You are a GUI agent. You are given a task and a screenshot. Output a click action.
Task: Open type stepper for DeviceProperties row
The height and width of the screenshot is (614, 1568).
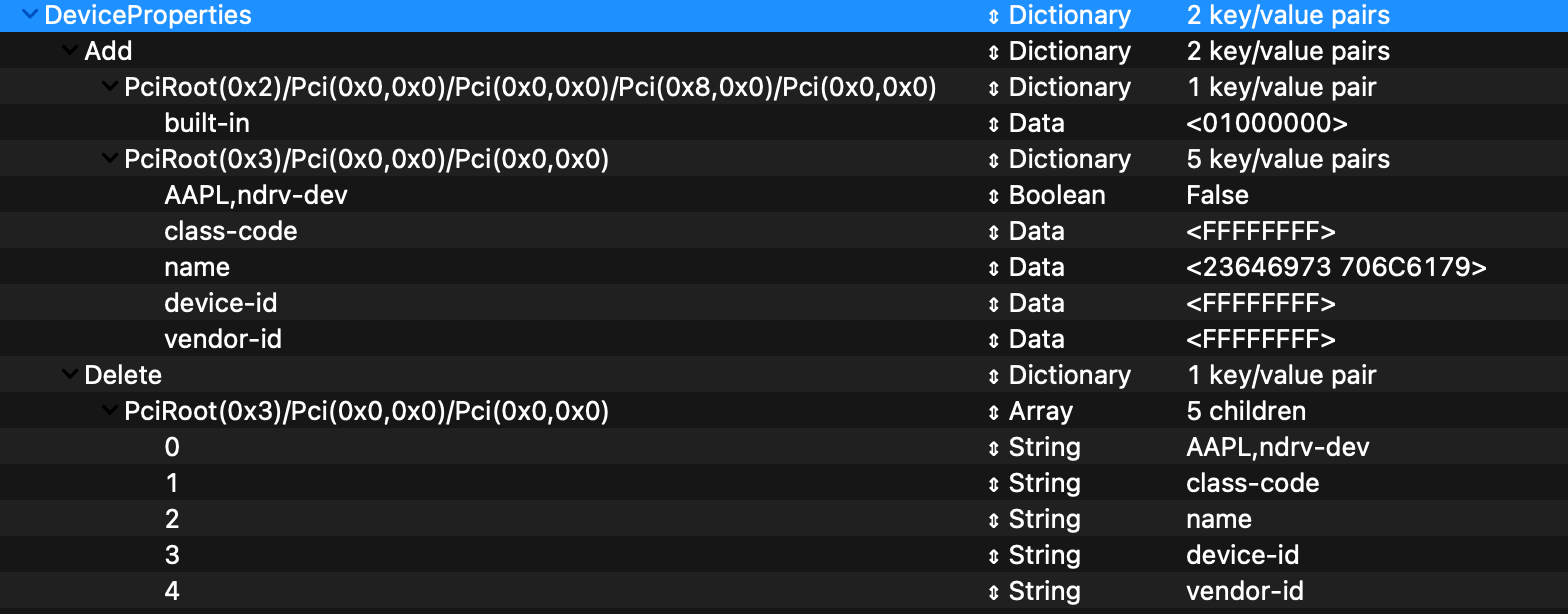[x=993, y=16]
